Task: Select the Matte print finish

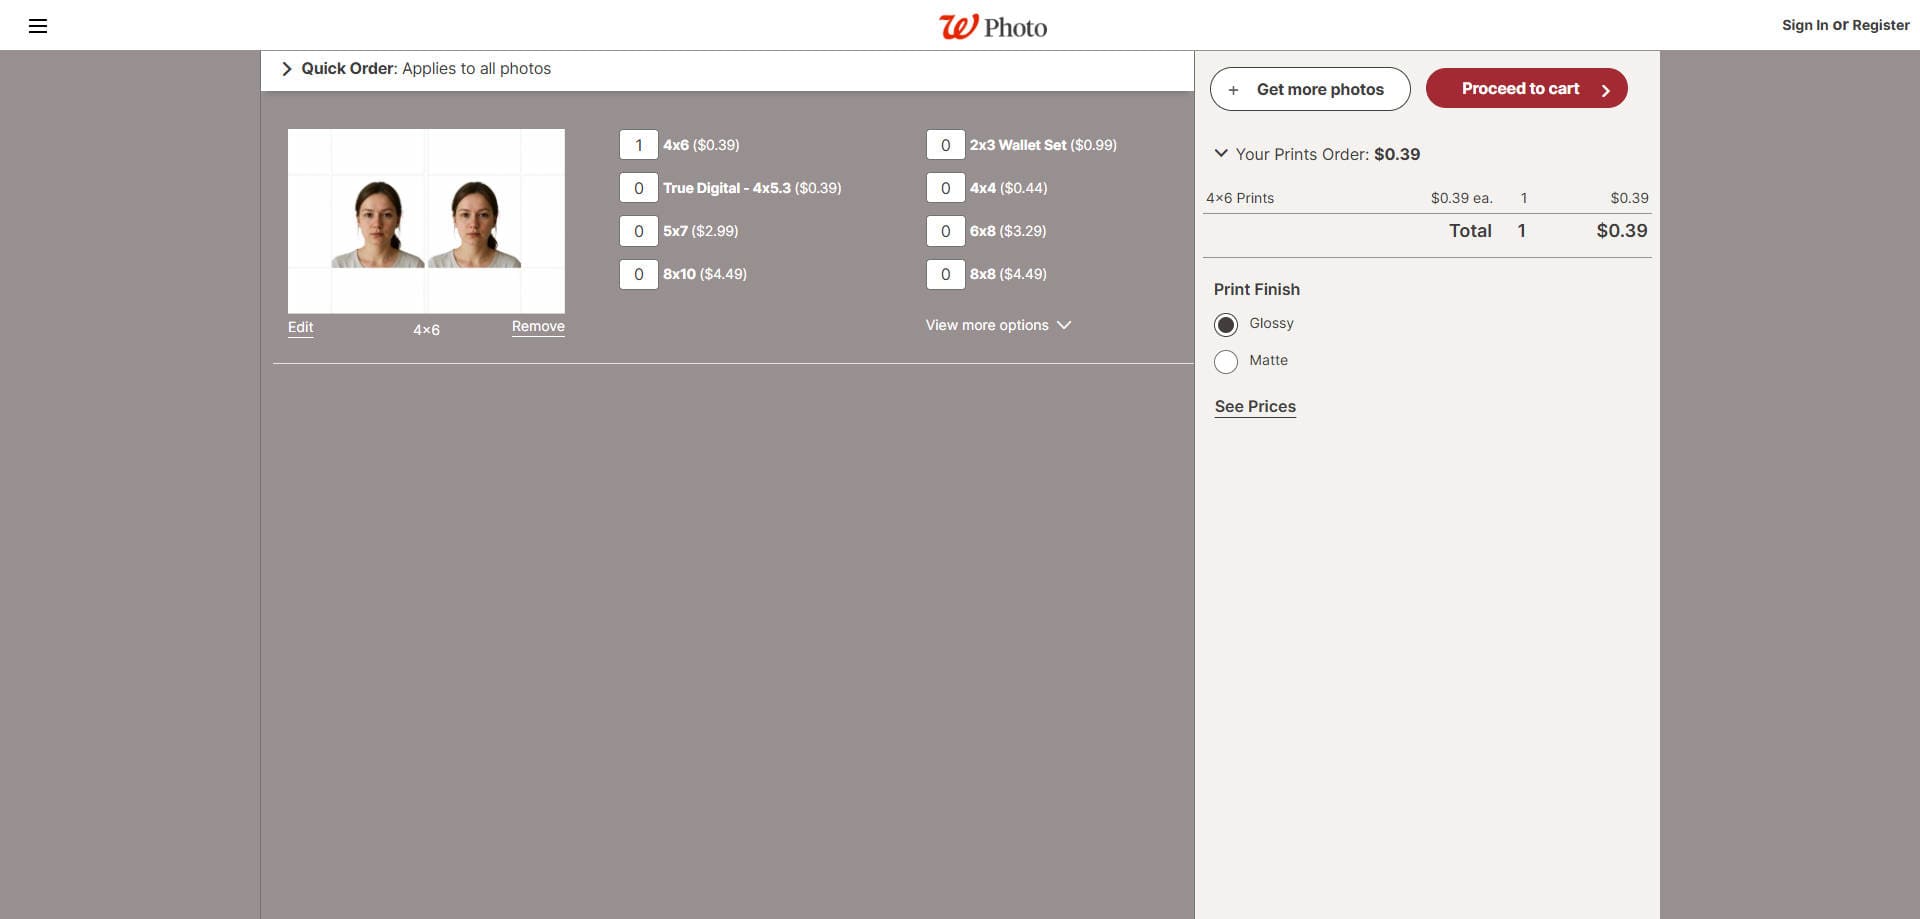Action: pyautogui.click(x=1226, y=361)
